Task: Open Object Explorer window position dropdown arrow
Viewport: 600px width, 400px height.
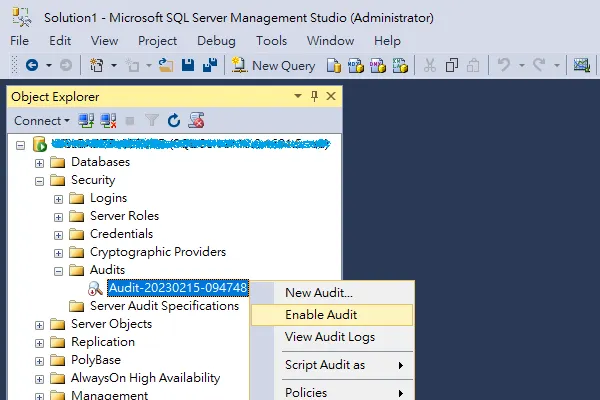Action: click(298, 96)
